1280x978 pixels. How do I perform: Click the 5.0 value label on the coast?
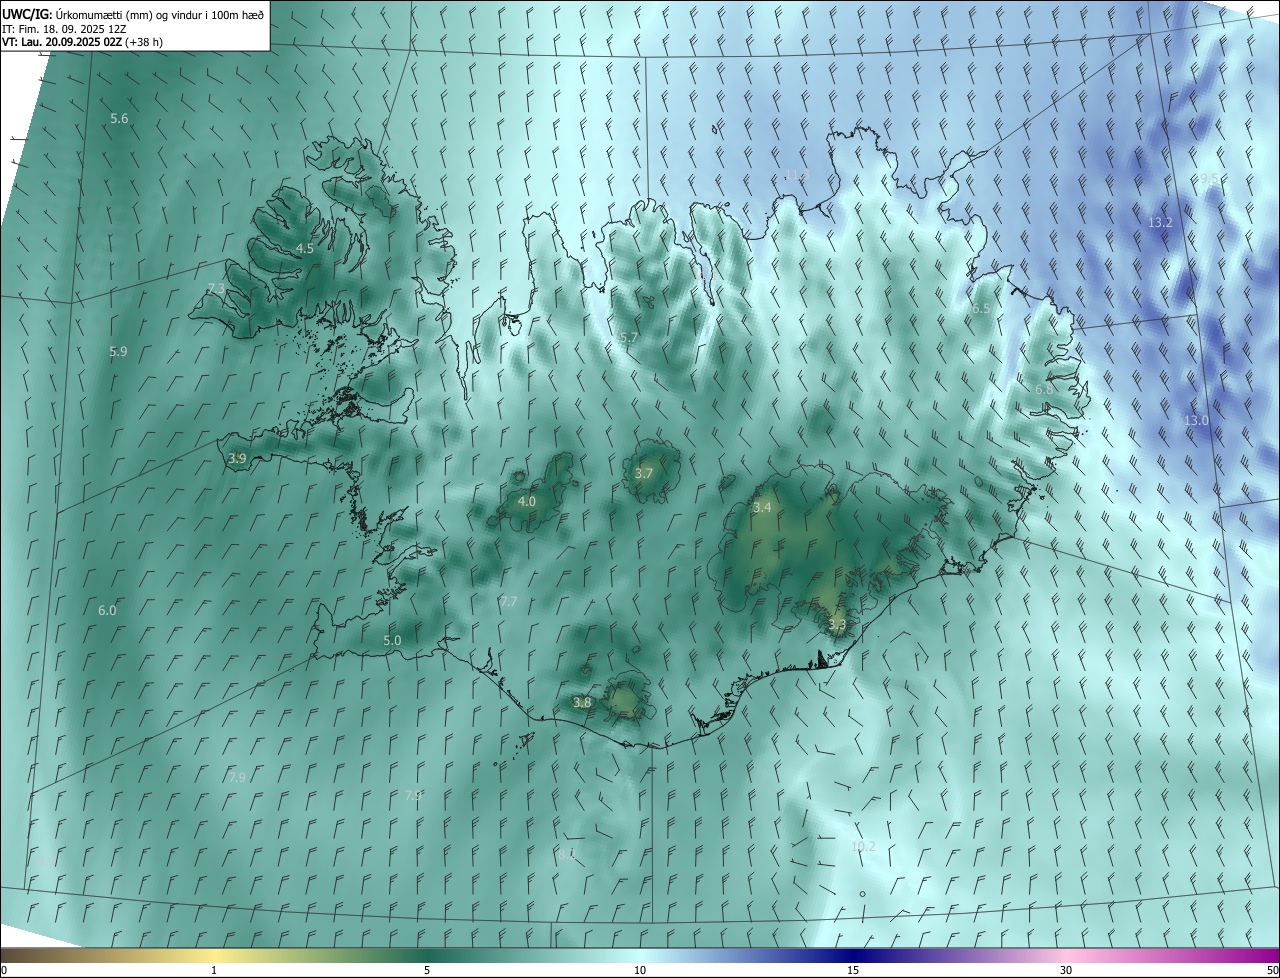click(x=392, y=640)
